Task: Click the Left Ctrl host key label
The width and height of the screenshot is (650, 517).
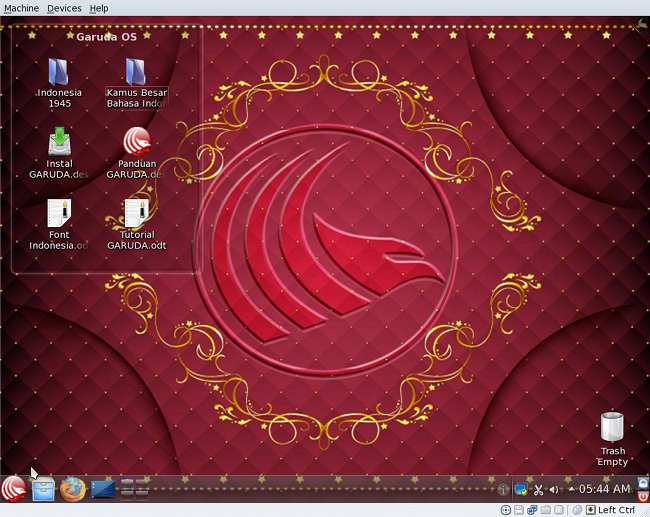Action: pos(616,510)
